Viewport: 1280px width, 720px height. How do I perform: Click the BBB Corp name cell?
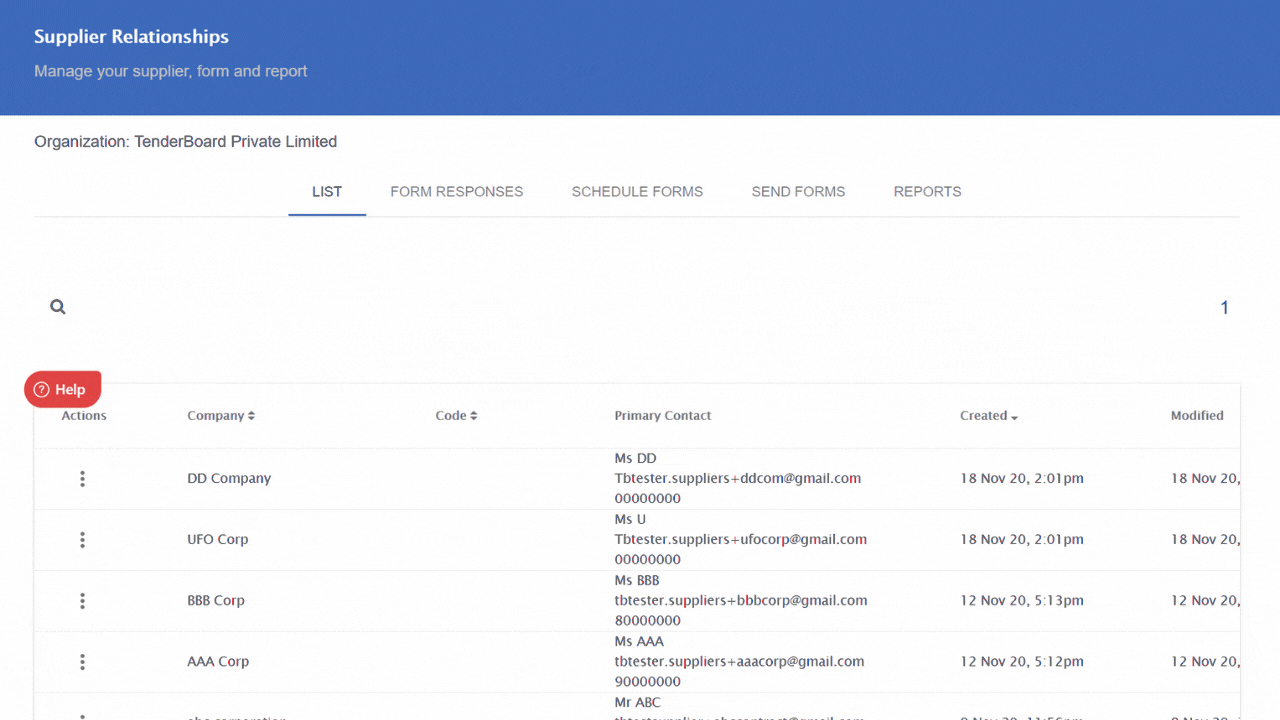click(x=216, y=600)
